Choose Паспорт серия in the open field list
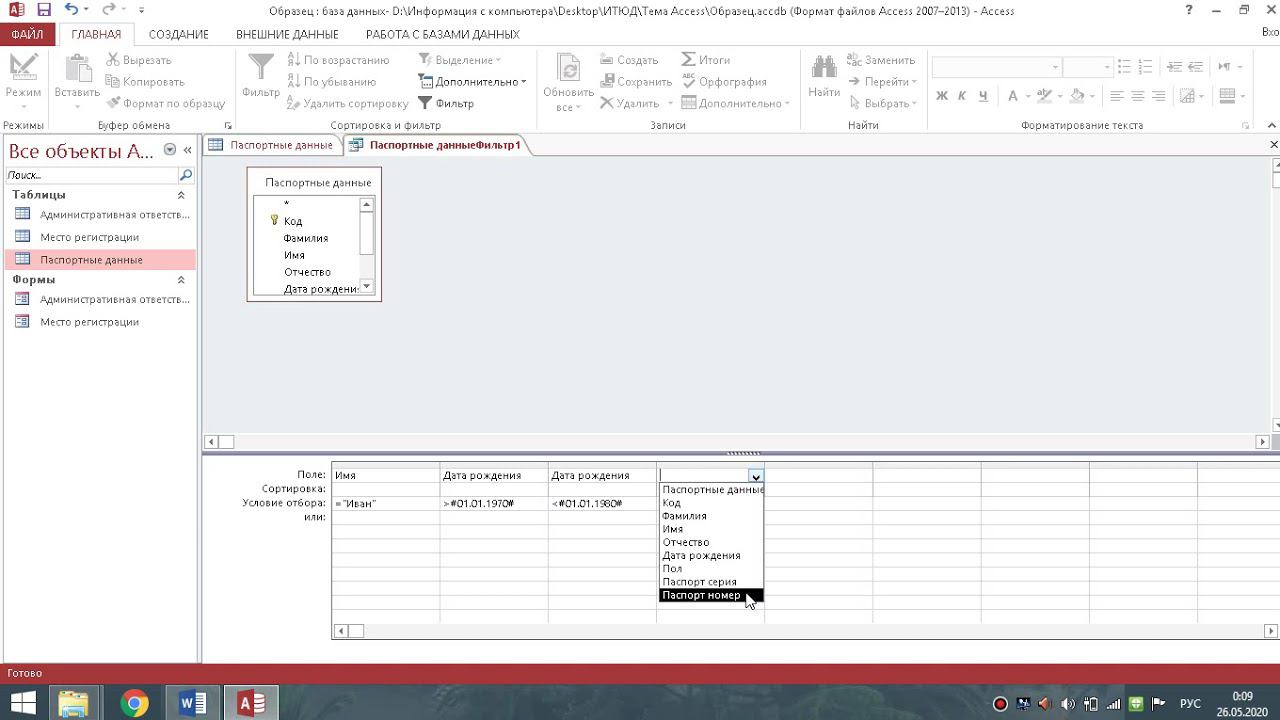The width and height of the screenshot is (1280, 720). [x=711, y=582]
